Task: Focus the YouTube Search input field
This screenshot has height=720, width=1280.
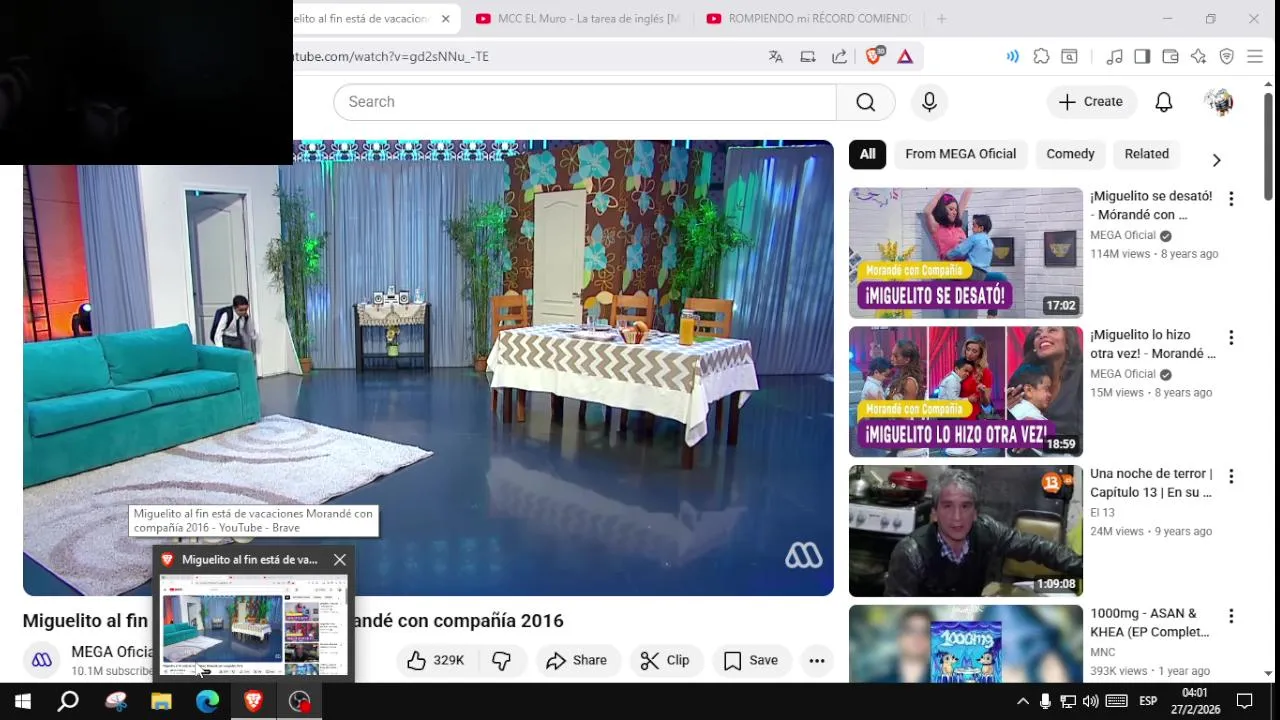Action: [585, 102]
